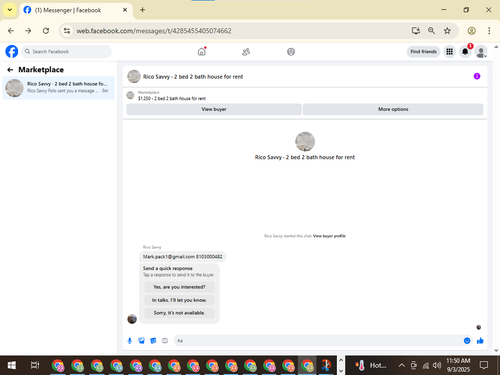Click the View buyer button
The image size is (500, 375).
coord(214,109)
